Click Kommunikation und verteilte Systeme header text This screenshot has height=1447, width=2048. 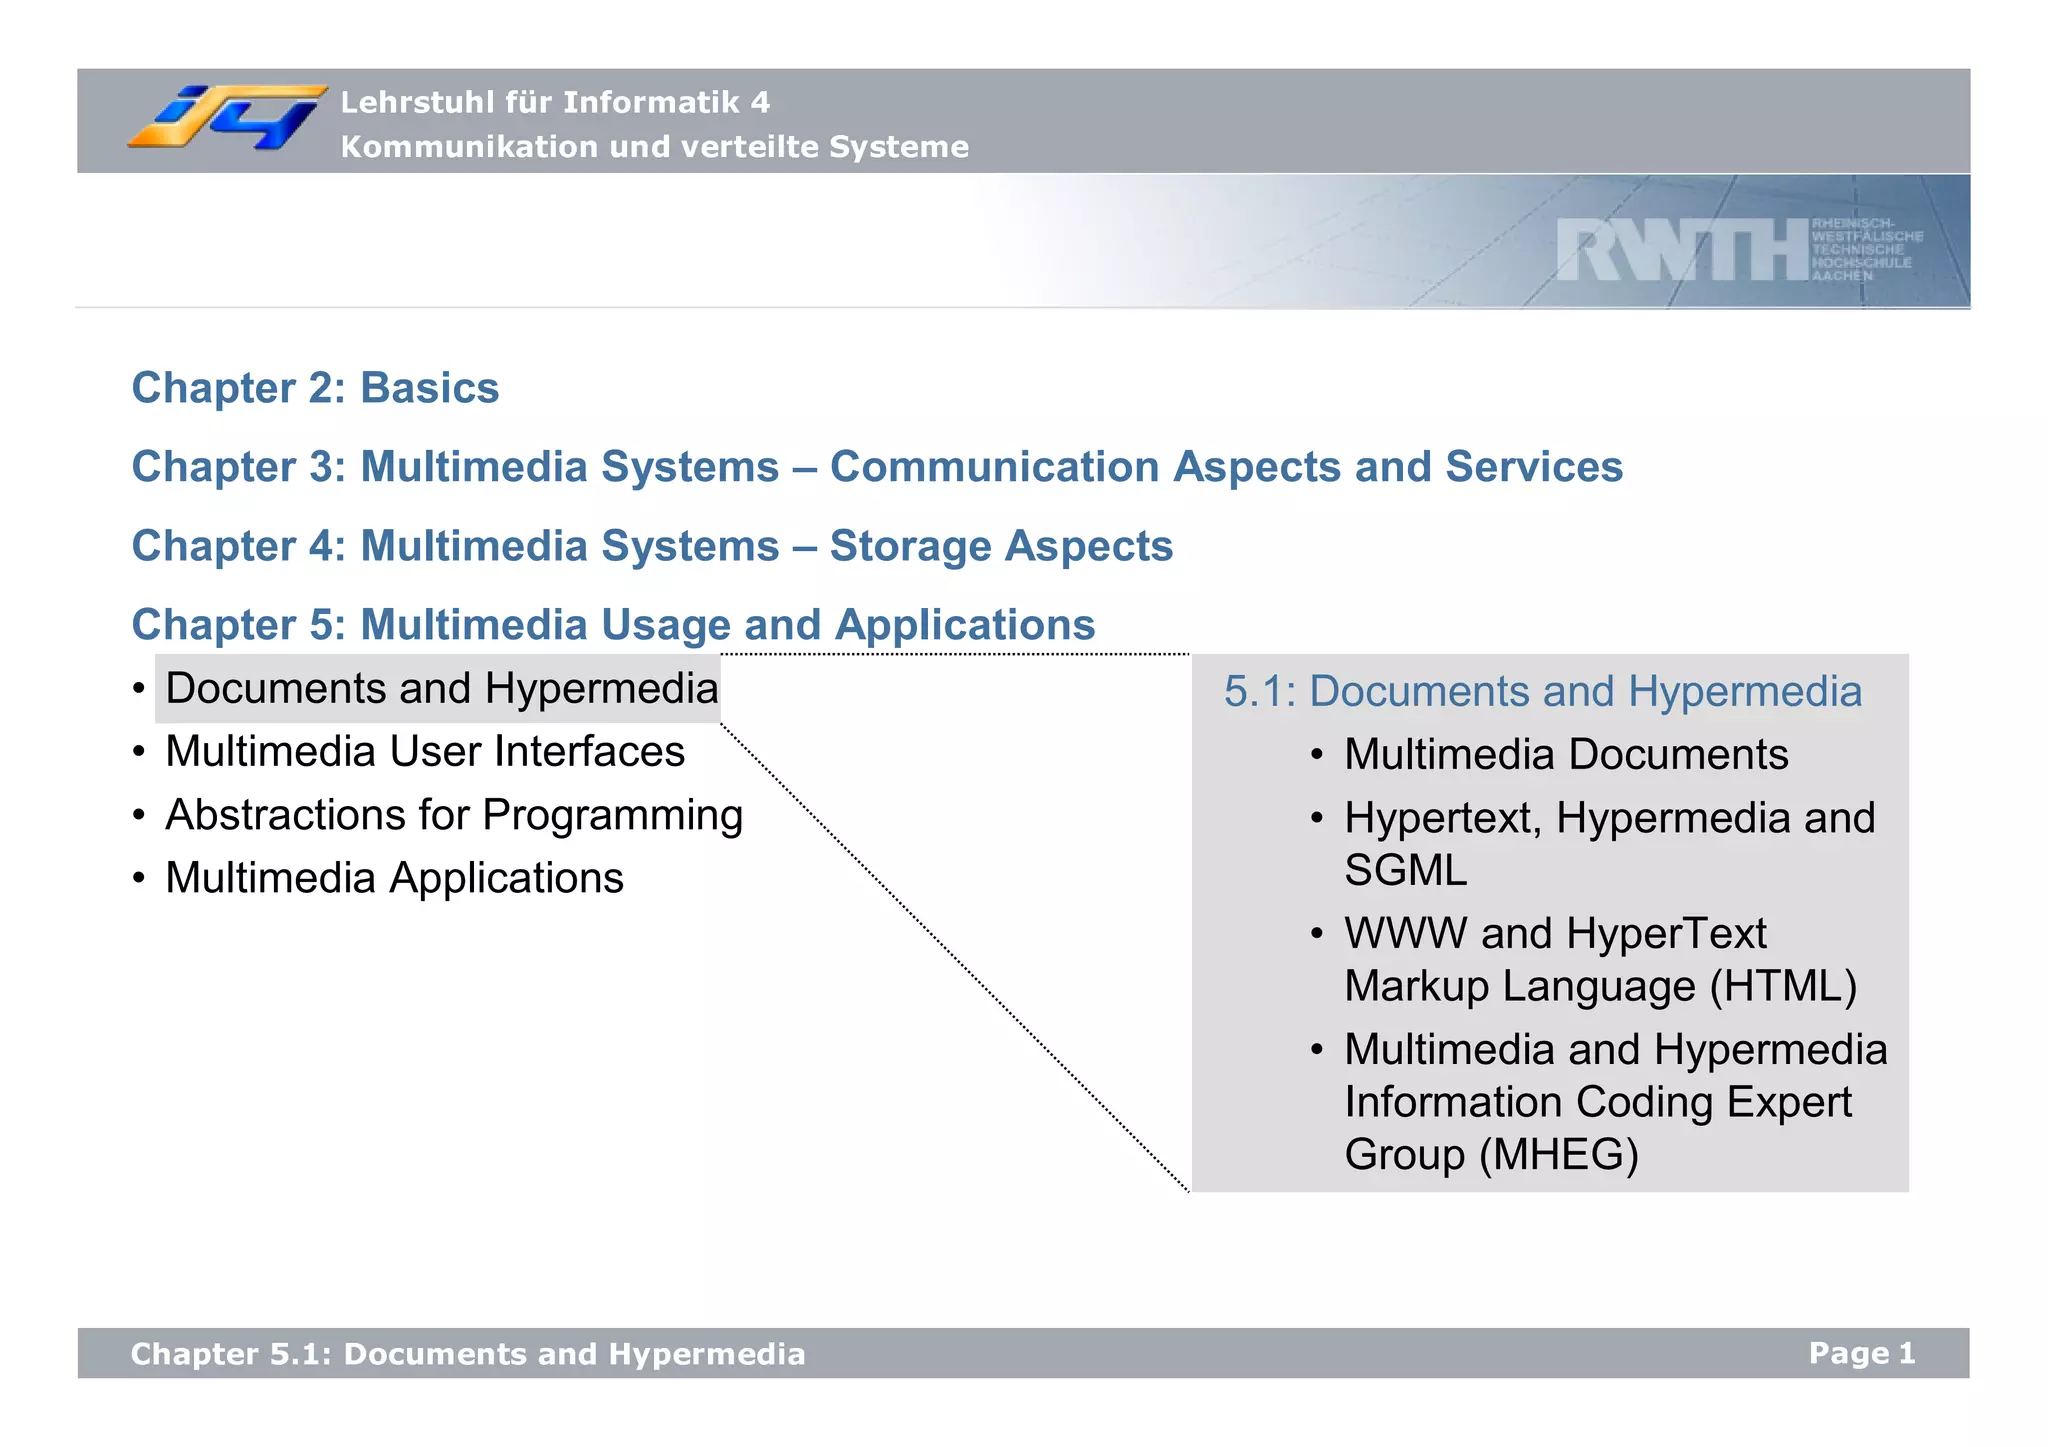point(654,147)
